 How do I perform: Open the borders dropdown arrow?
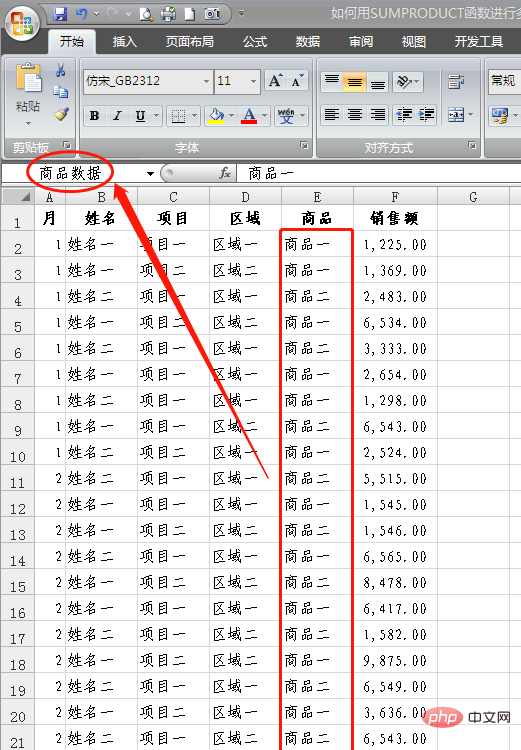[x=194, y=116]
